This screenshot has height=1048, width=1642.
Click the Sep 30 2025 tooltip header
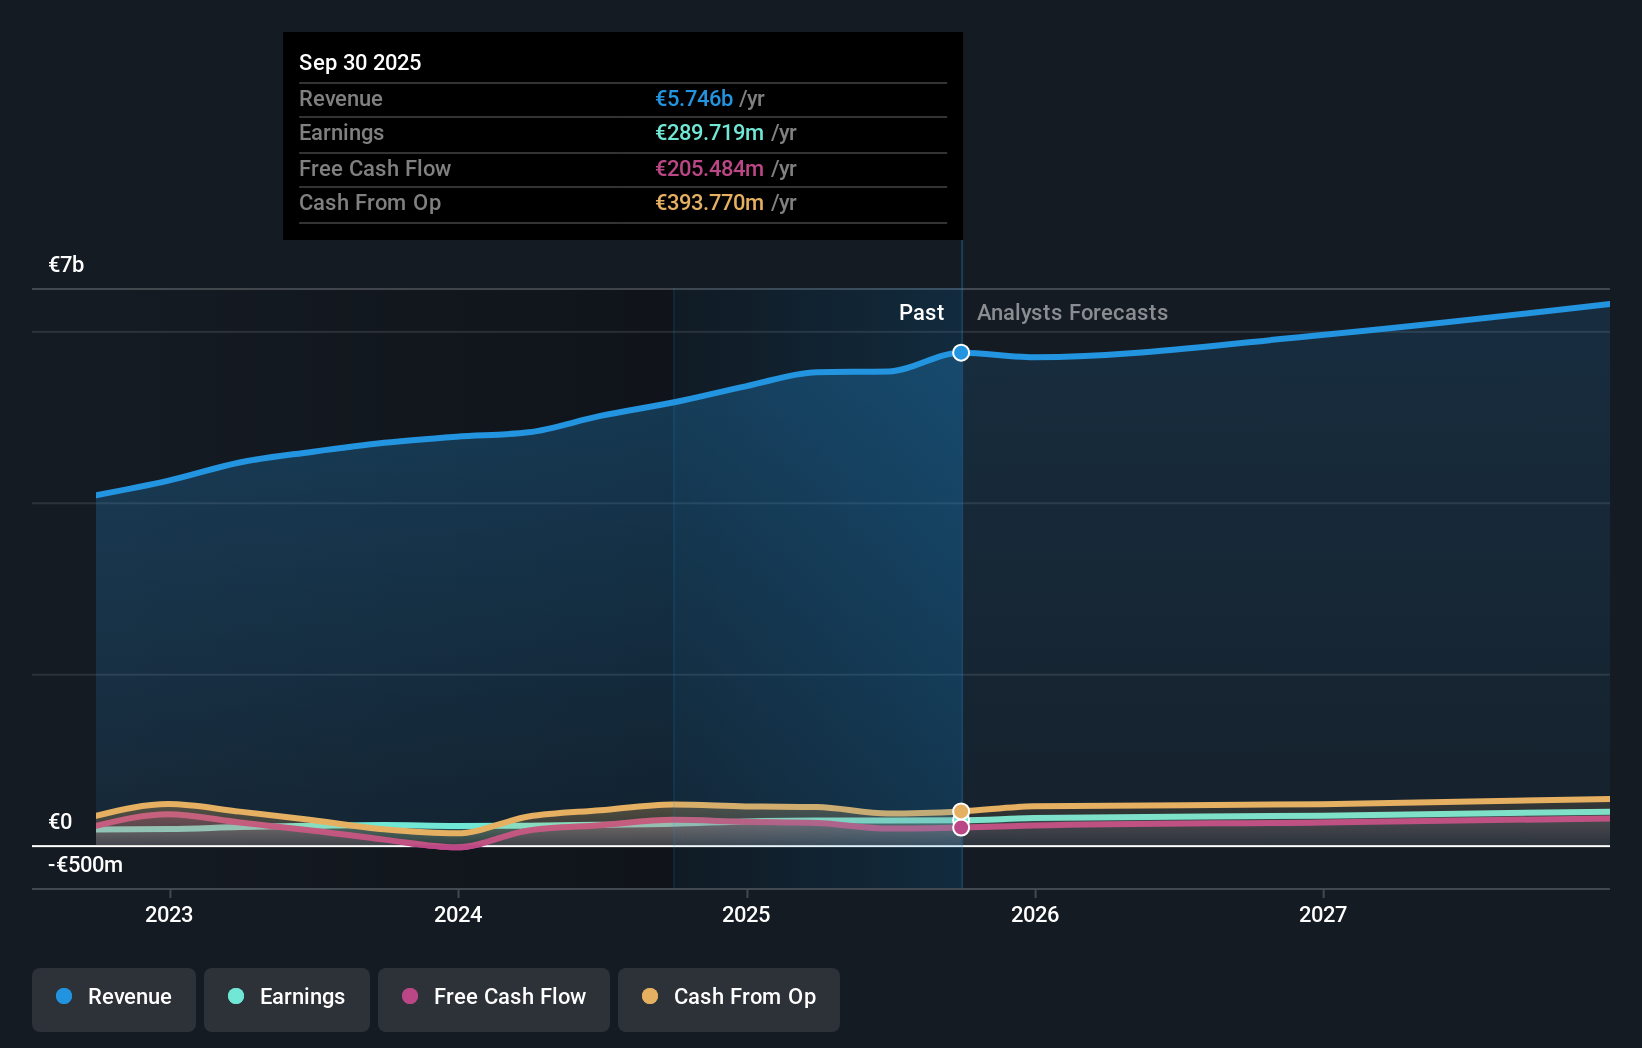[x=360, y=62]
